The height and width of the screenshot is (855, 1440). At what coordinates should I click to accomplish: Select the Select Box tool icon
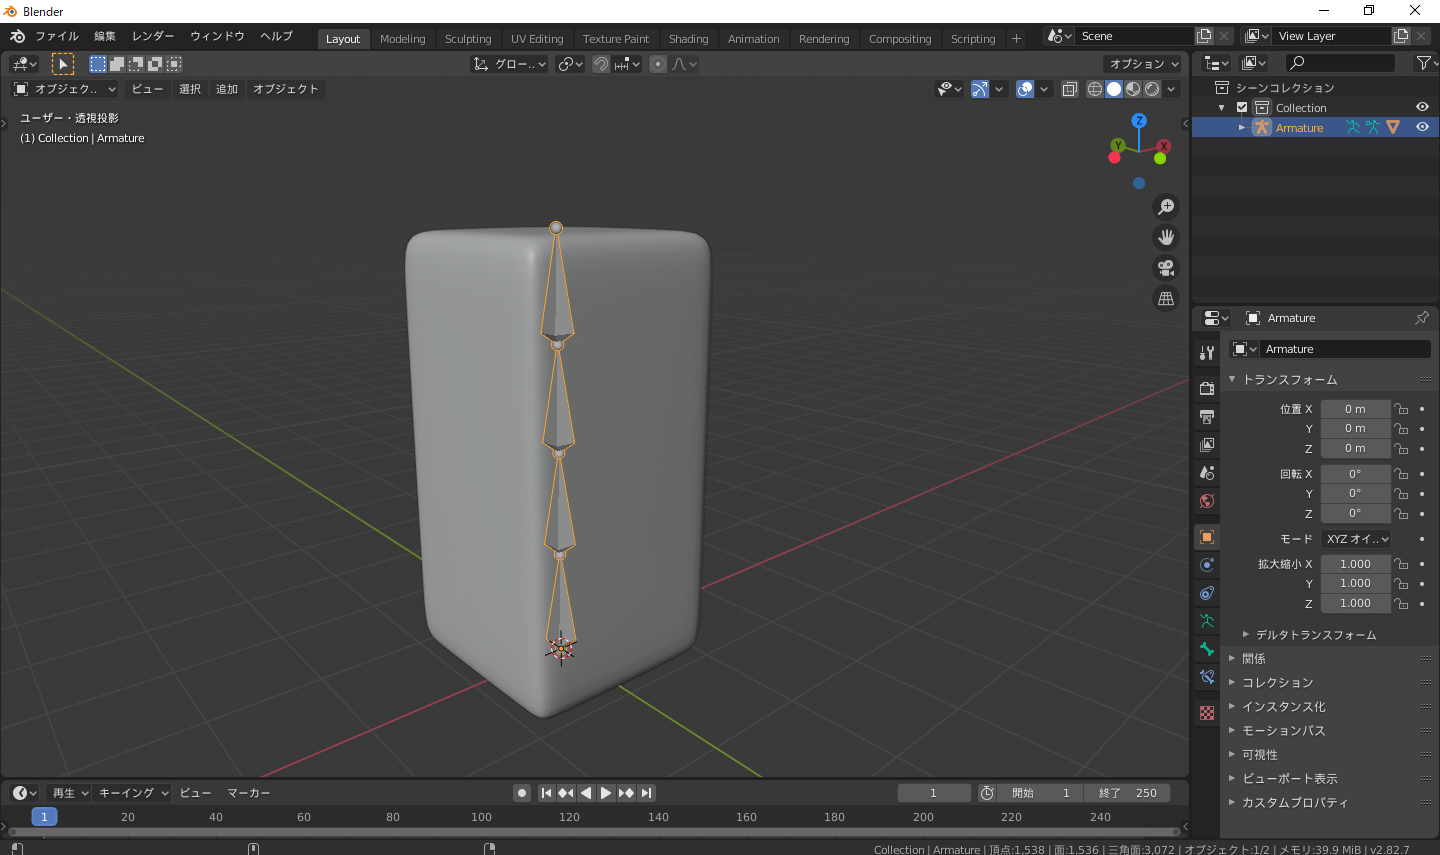[x=63, y=64]
